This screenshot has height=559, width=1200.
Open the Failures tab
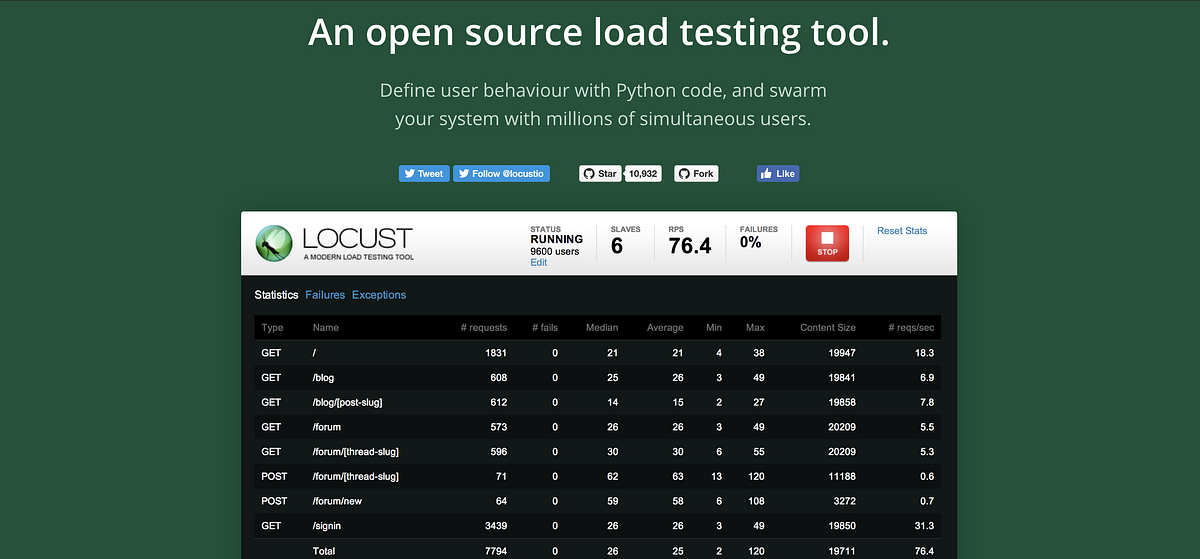tap(325, 295)
